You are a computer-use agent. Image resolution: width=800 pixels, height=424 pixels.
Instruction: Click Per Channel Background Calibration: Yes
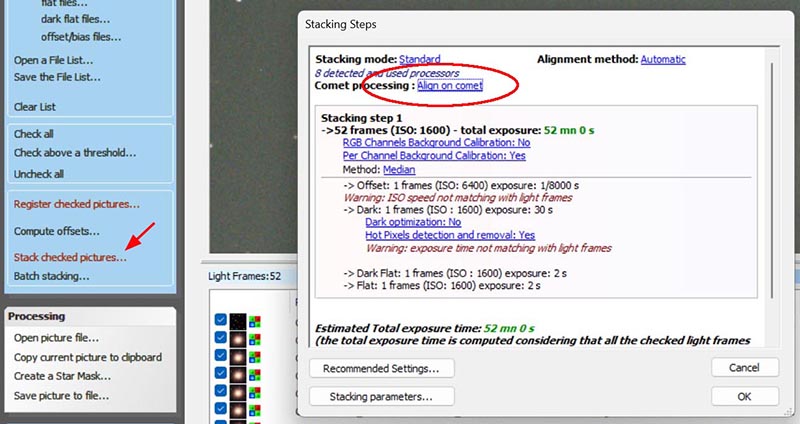[434, 156]
